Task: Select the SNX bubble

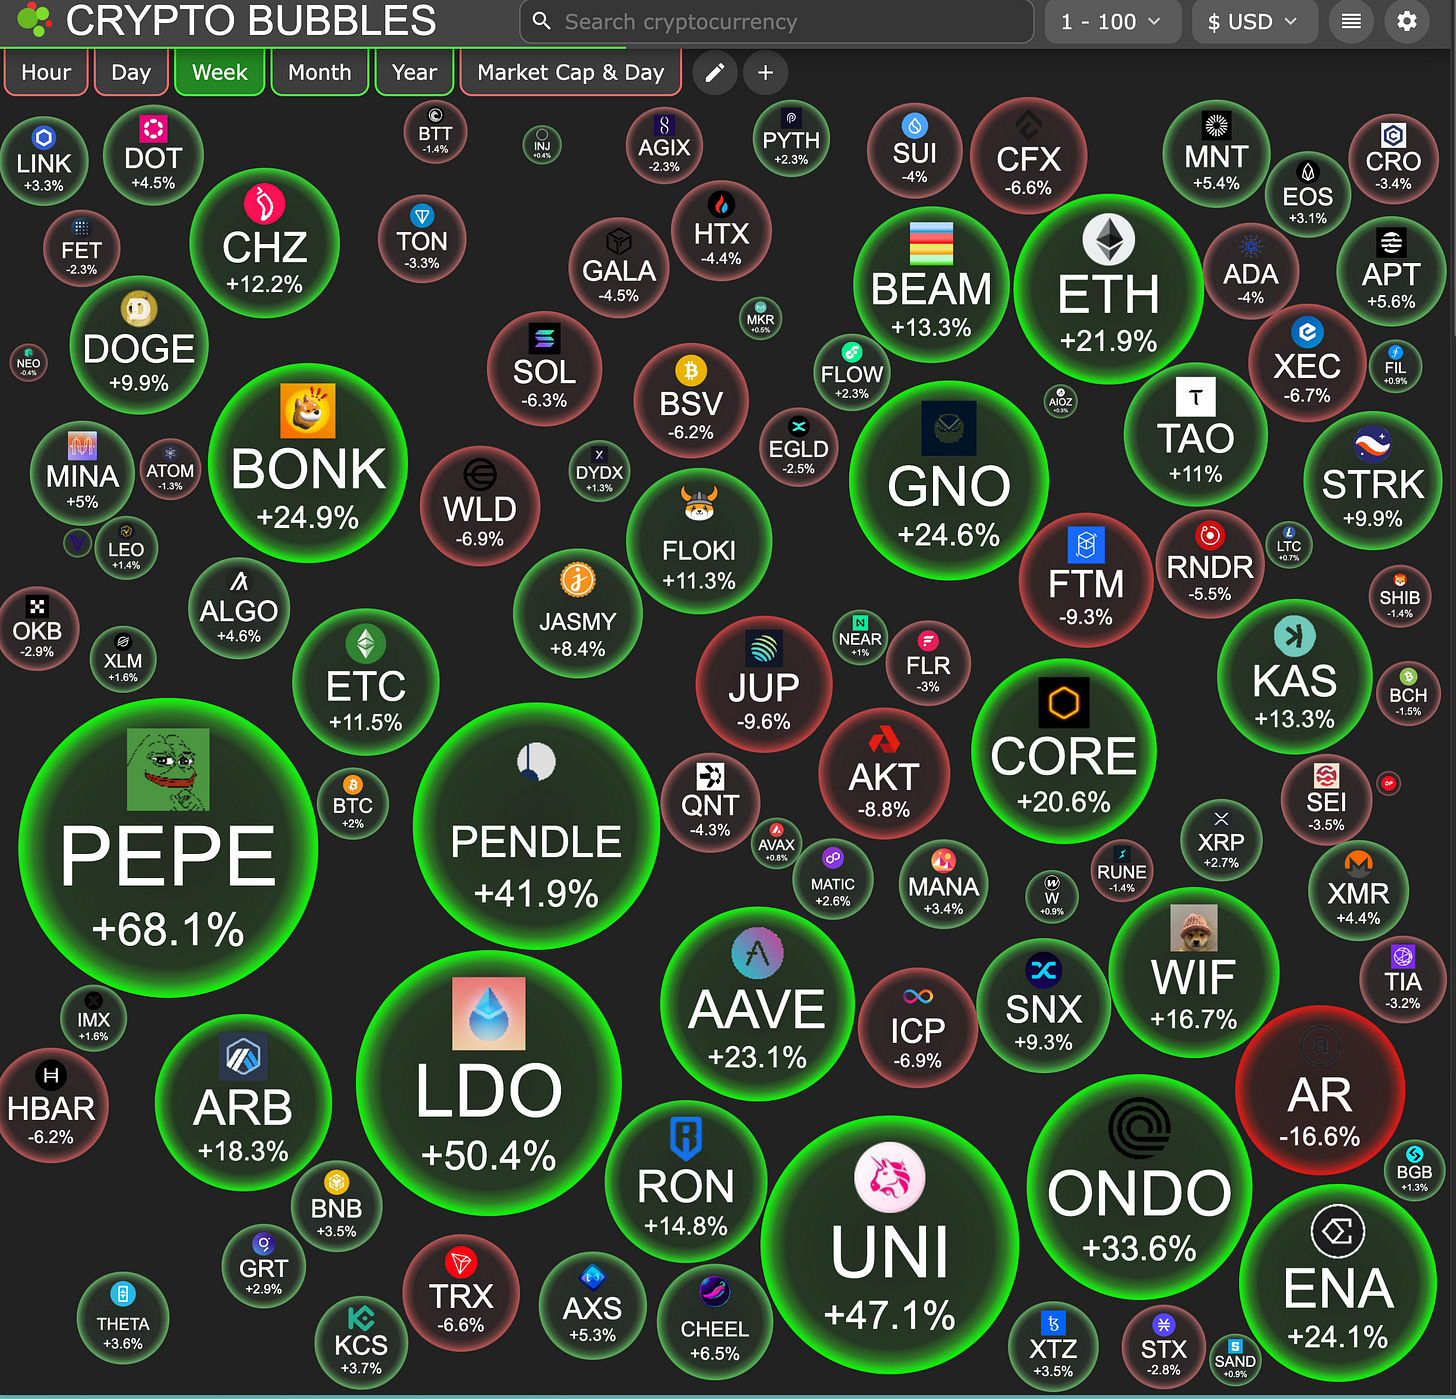Action: pos(1043,1006)
